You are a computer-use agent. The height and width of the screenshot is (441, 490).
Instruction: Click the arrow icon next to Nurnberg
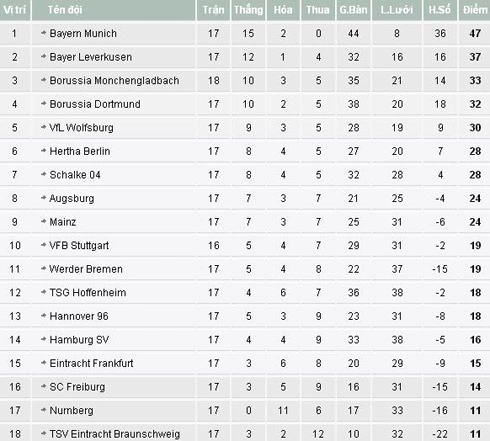[43, 410]
